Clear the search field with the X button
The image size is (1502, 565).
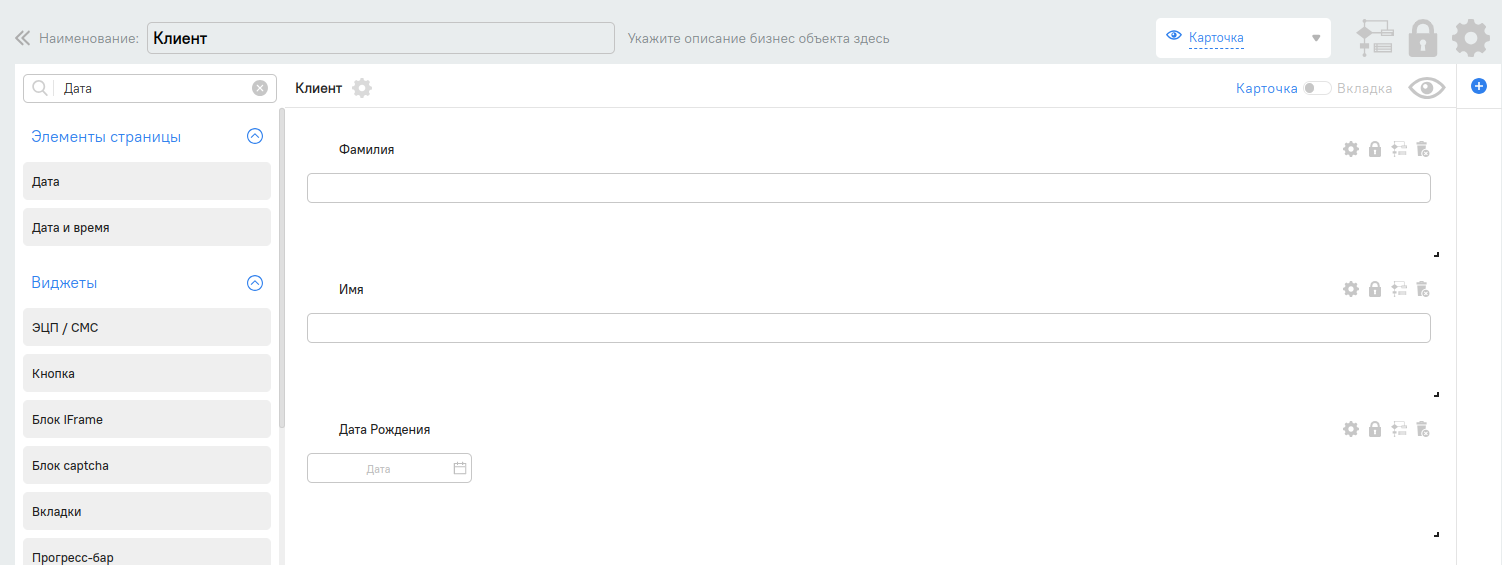pos(260,88)
